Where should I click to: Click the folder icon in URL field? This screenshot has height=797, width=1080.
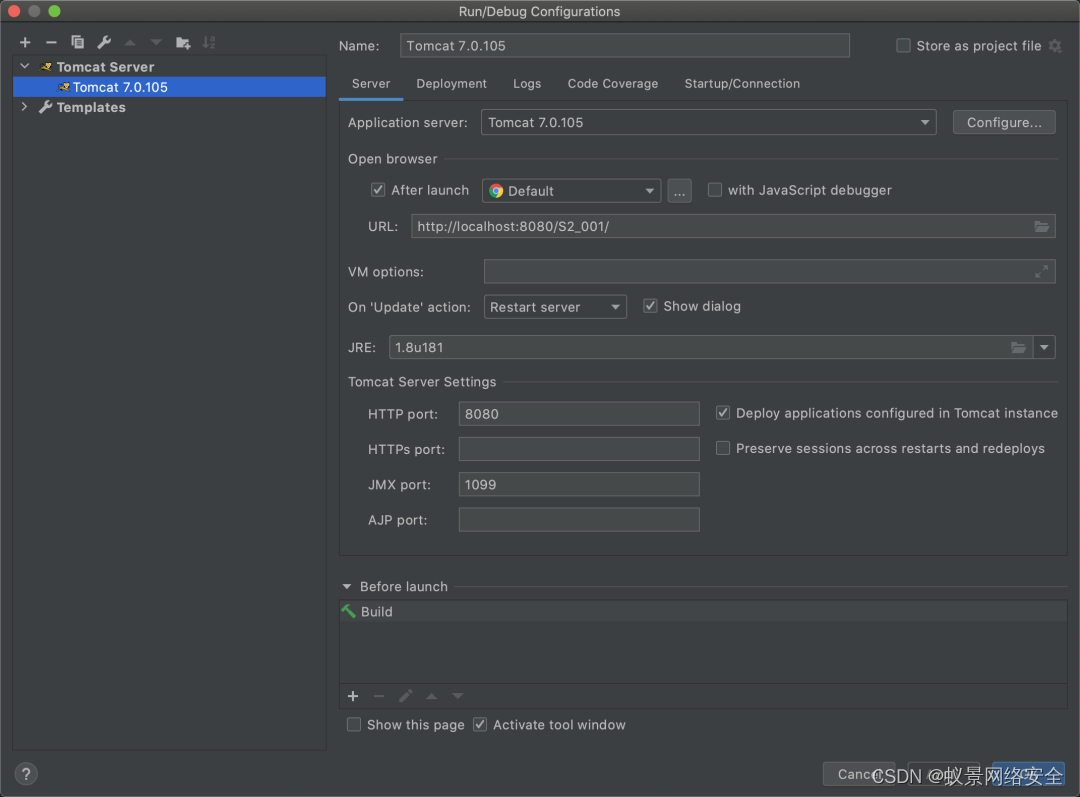tap(1042, 227)
